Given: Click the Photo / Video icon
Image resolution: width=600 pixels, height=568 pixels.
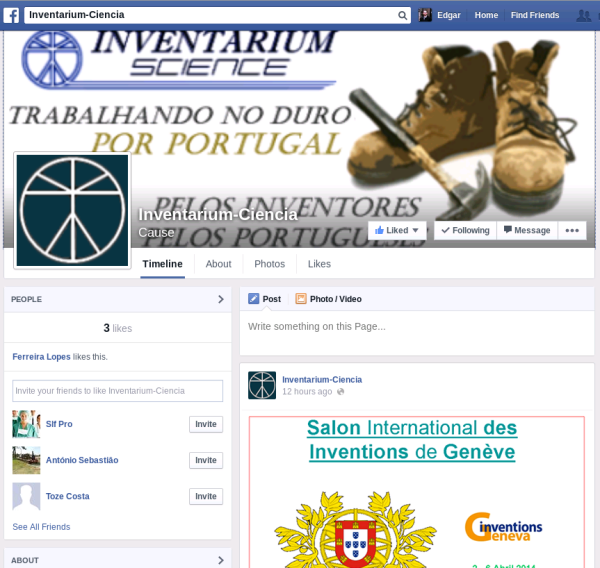Looking at the screenshot, I should pos(301,299).
